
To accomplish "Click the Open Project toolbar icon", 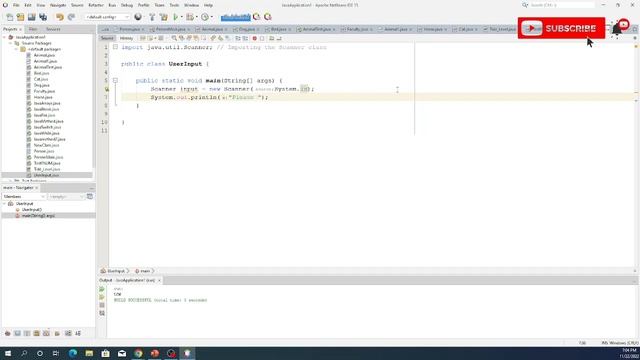I will coord(31,17).
